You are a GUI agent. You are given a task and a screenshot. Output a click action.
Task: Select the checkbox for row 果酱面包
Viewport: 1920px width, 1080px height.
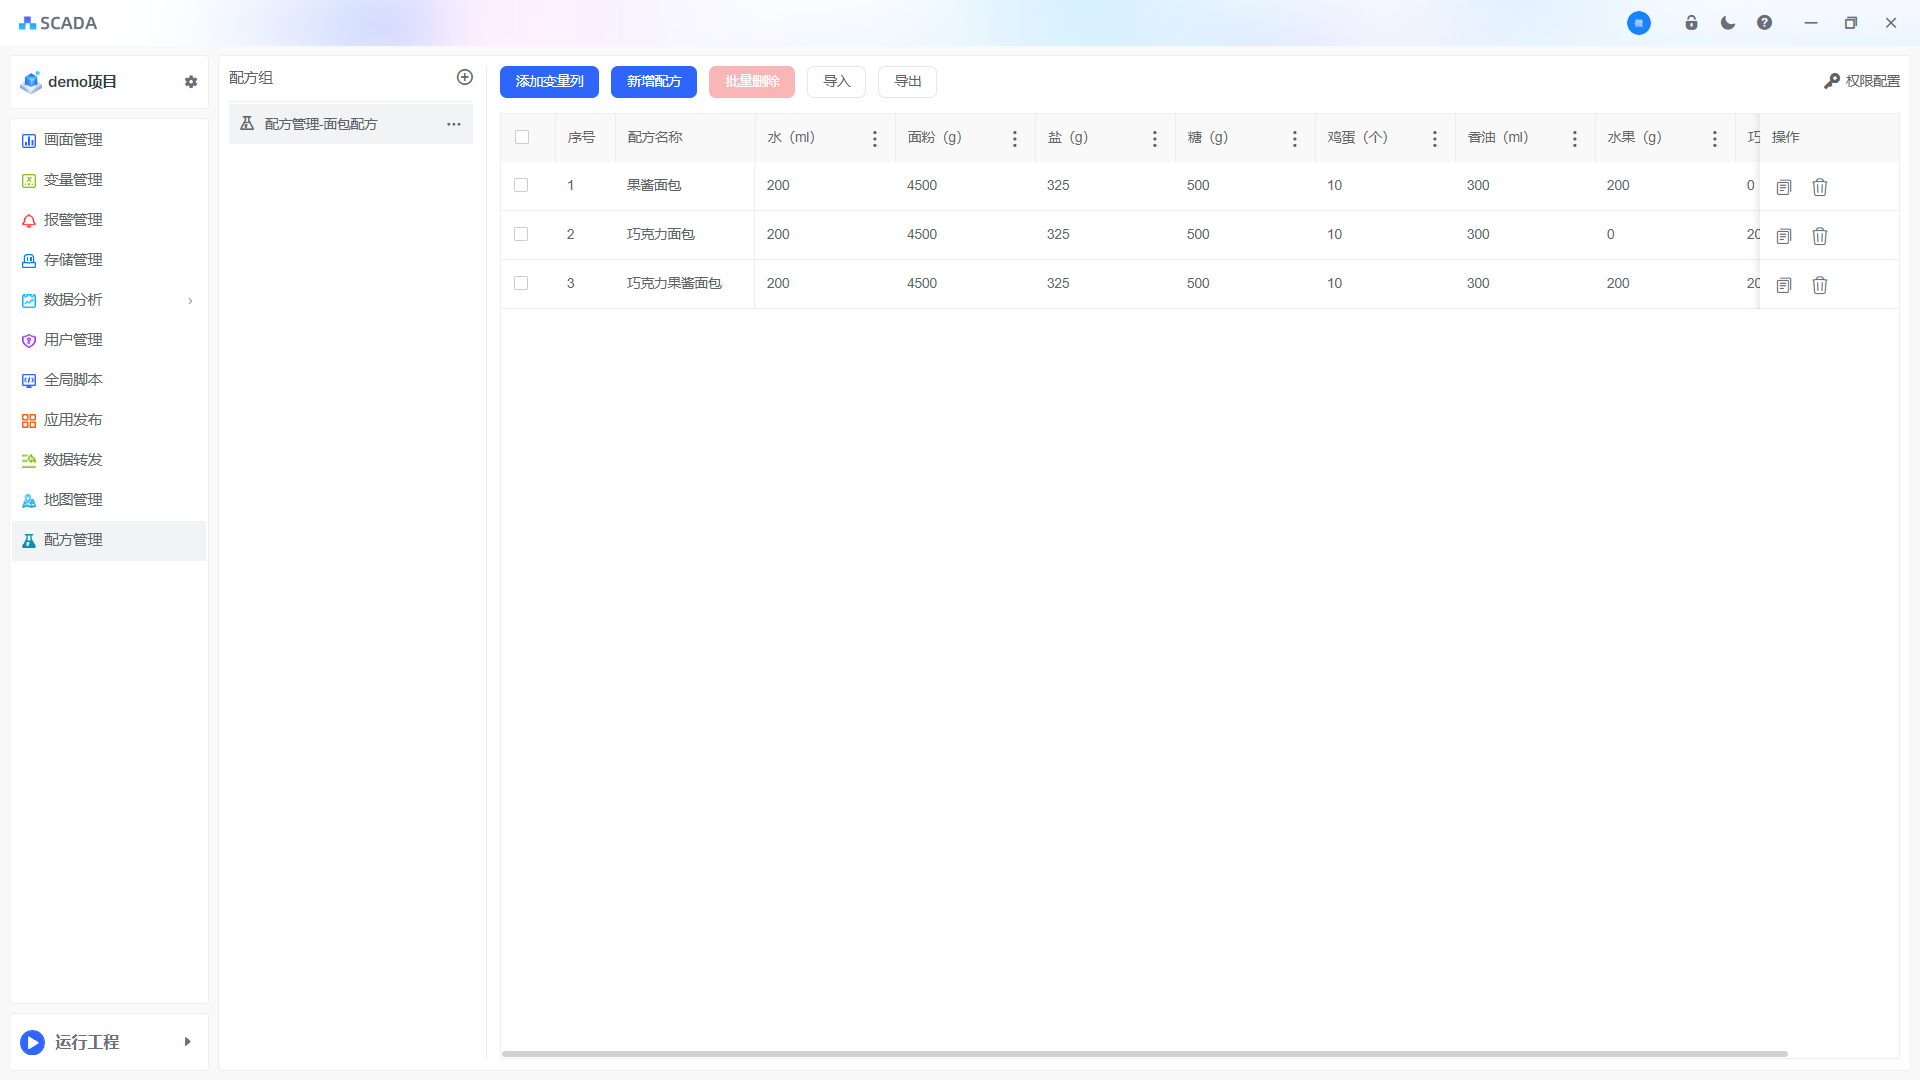pos(521,185)
